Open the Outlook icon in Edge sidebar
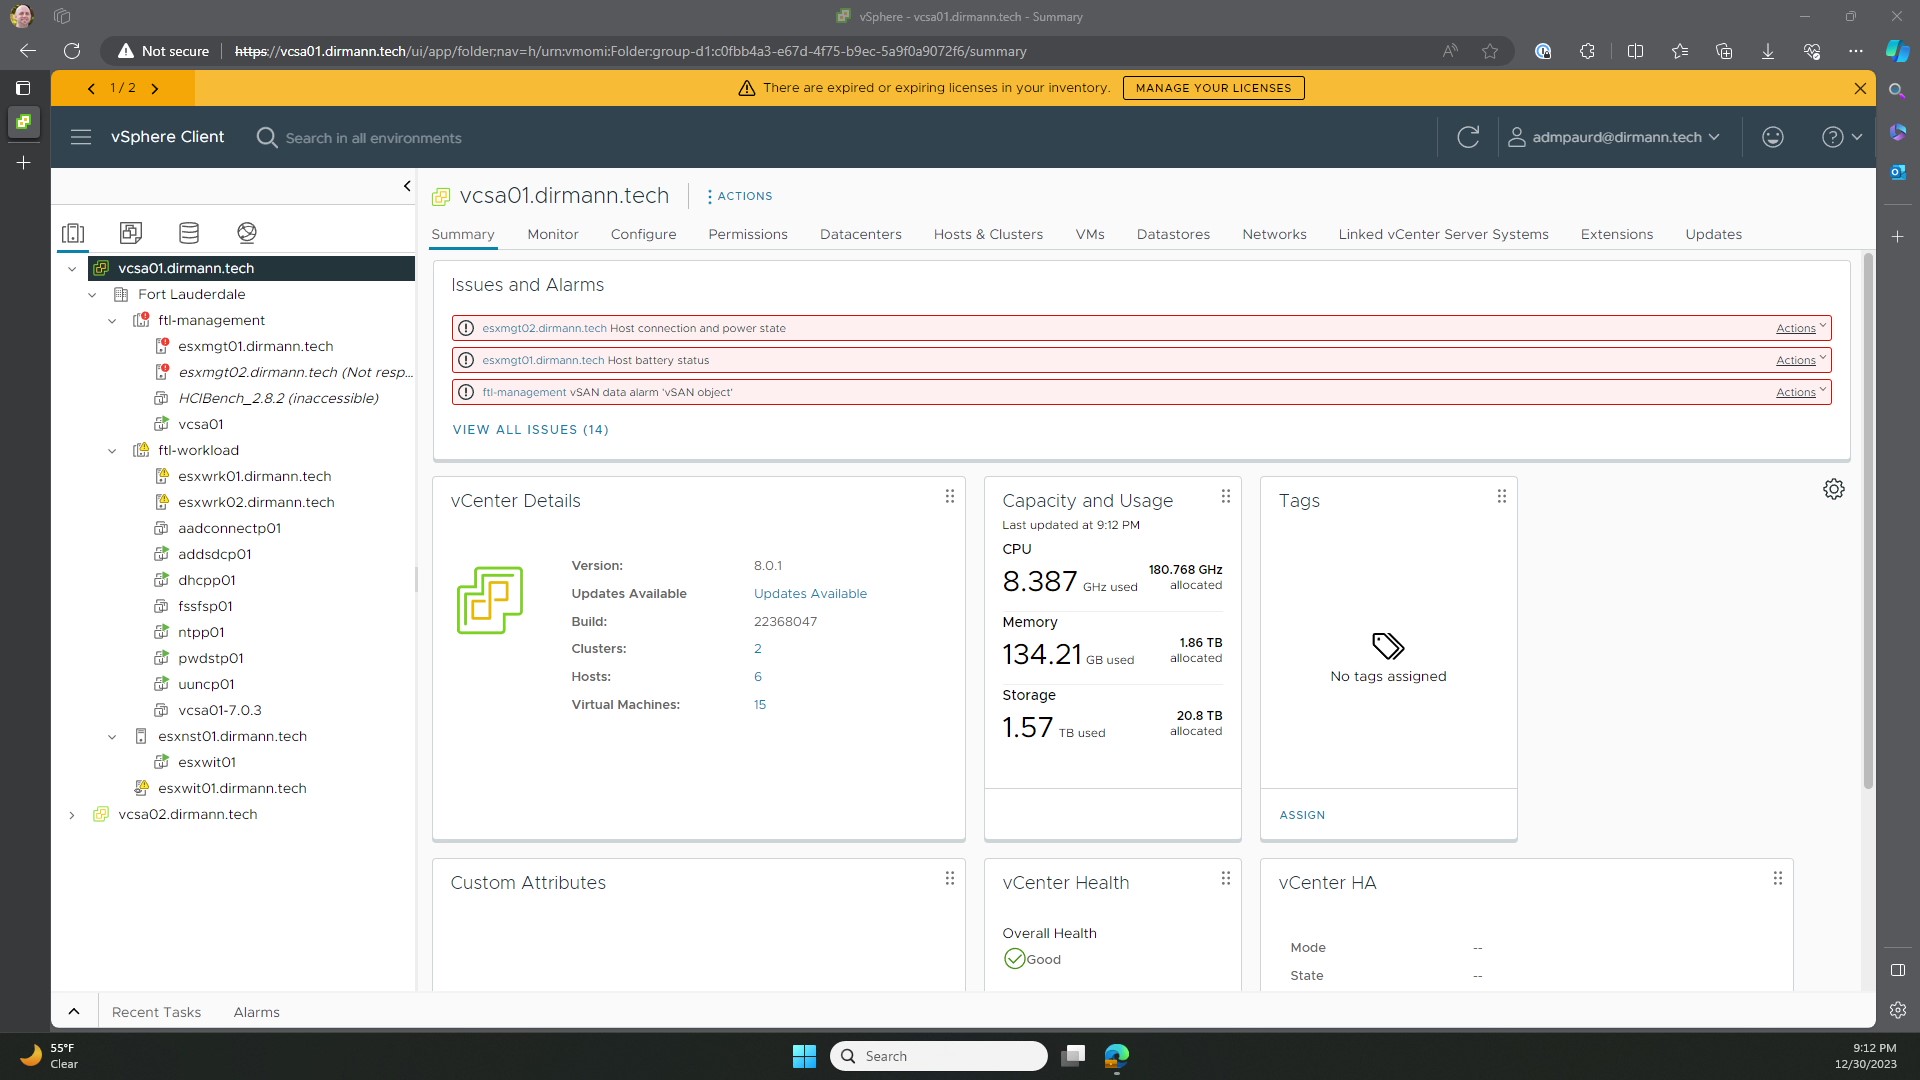 (1897, 172)
